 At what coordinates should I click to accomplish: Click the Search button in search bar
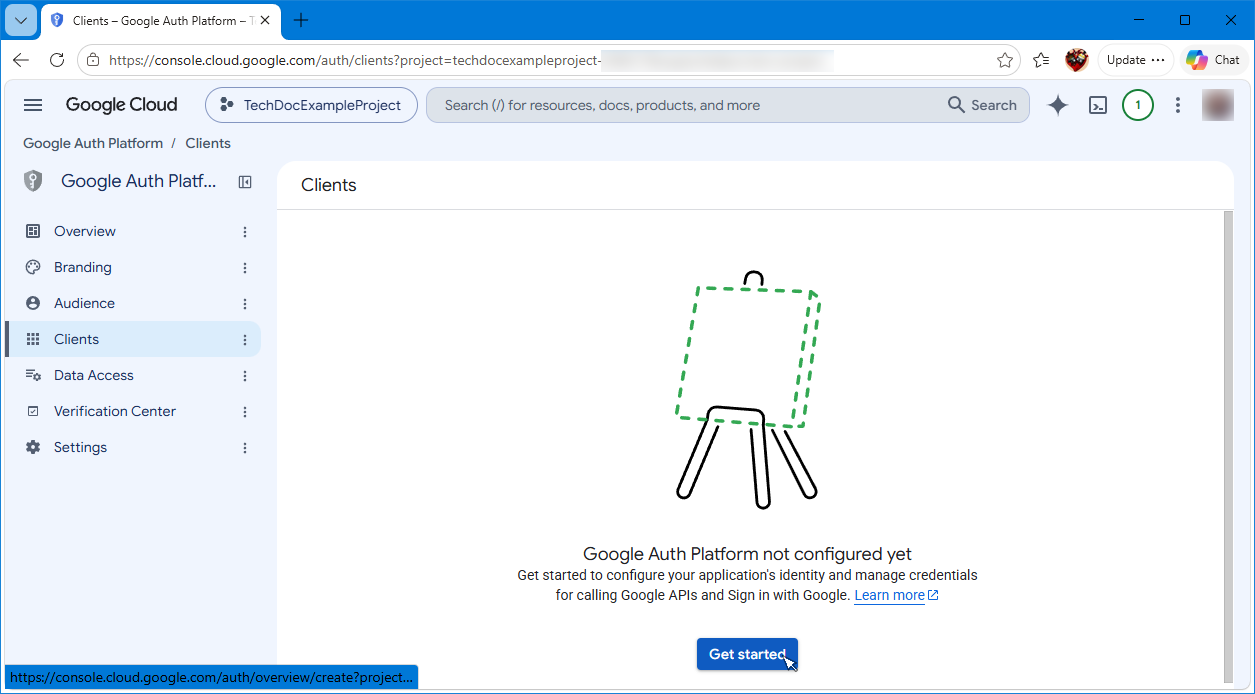(982, 105)
